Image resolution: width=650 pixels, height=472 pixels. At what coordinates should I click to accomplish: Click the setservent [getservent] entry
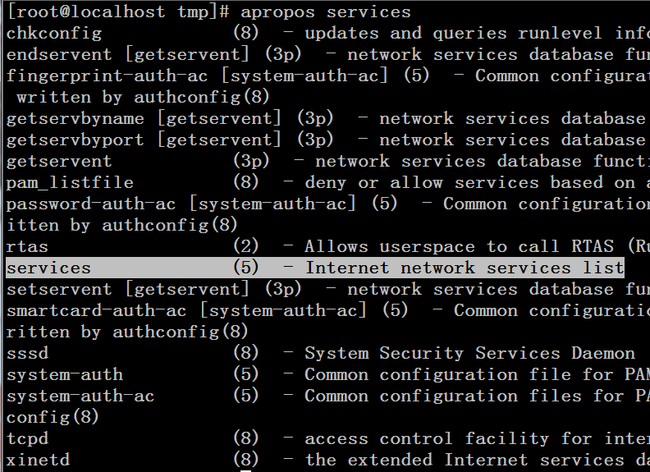[x=328, y=289]
